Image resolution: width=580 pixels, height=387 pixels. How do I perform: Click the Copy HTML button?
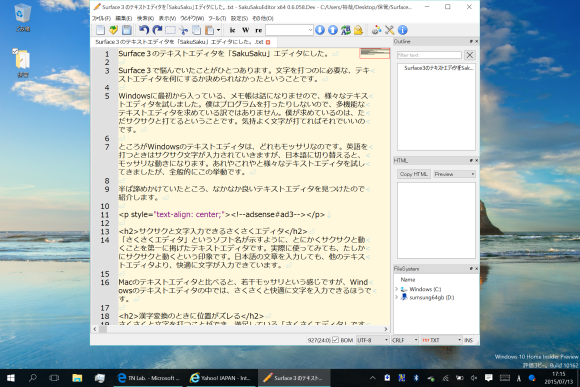tap(414, 174)
